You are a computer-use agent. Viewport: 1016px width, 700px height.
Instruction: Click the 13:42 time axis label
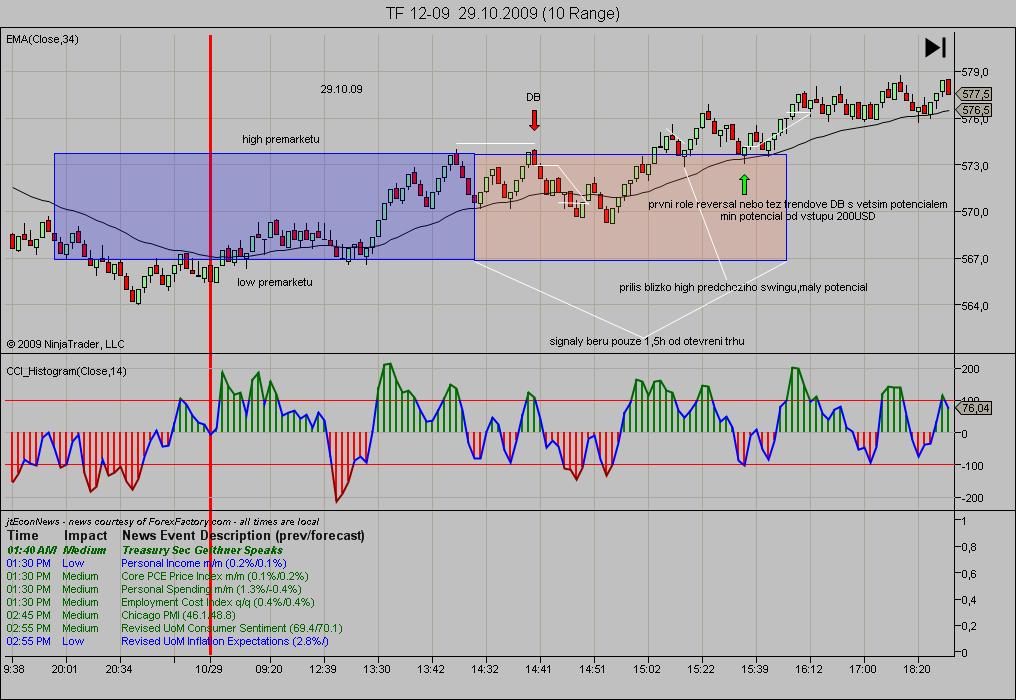(x=431, y=669)
